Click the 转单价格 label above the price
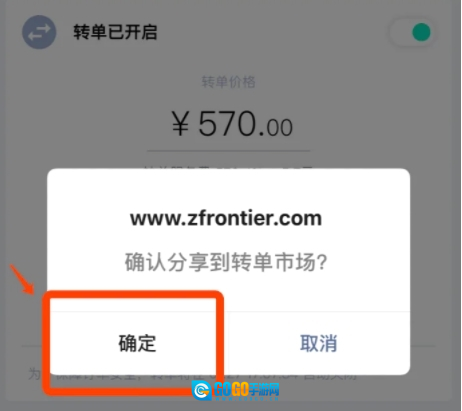 (228, 82)
